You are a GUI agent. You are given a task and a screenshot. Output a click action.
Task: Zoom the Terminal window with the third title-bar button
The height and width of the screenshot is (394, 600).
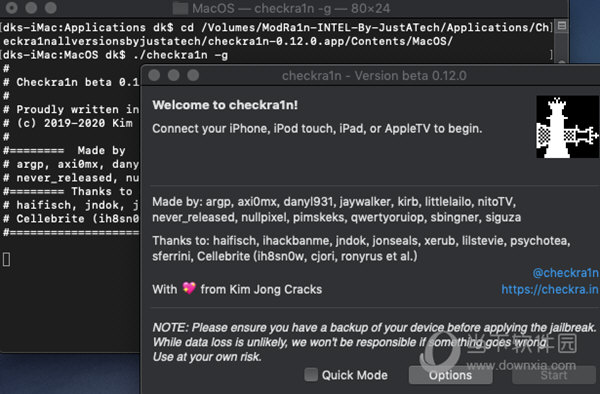pos(51,8)
